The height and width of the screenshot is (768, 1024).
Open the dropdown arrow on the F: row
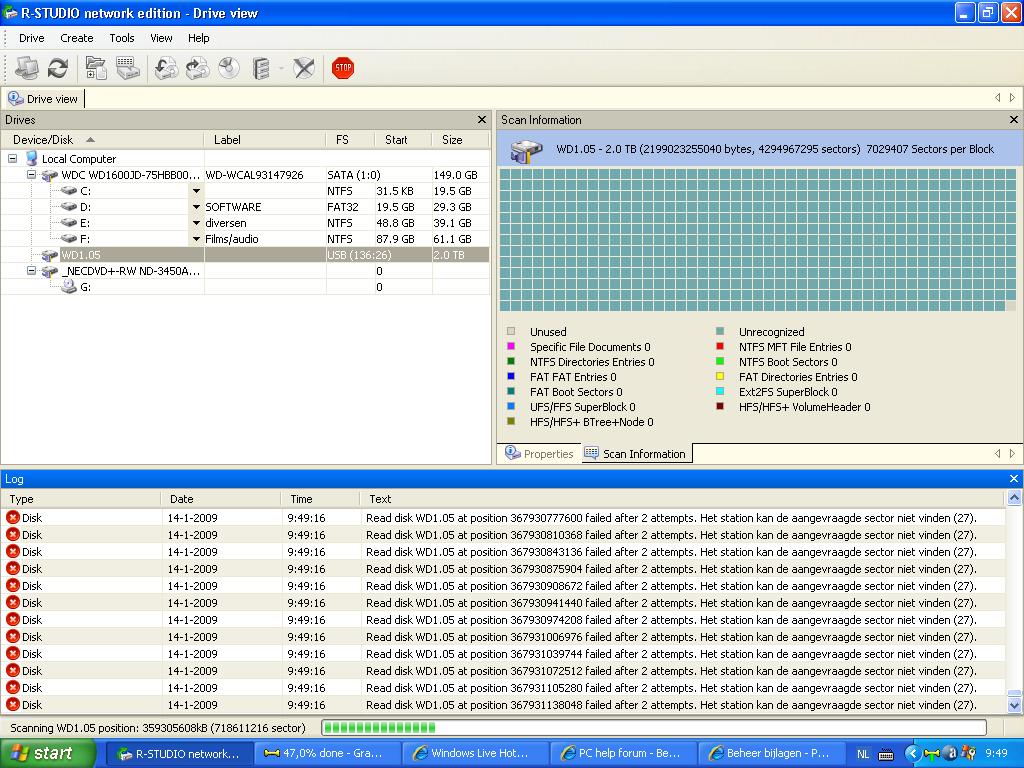[x=196, y=239]
